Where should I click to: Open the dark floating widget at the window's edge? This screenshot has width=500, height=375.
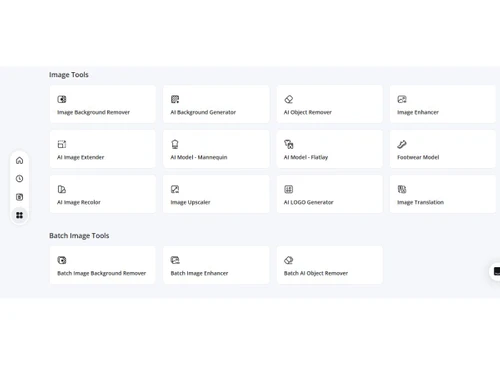[496, 271]
